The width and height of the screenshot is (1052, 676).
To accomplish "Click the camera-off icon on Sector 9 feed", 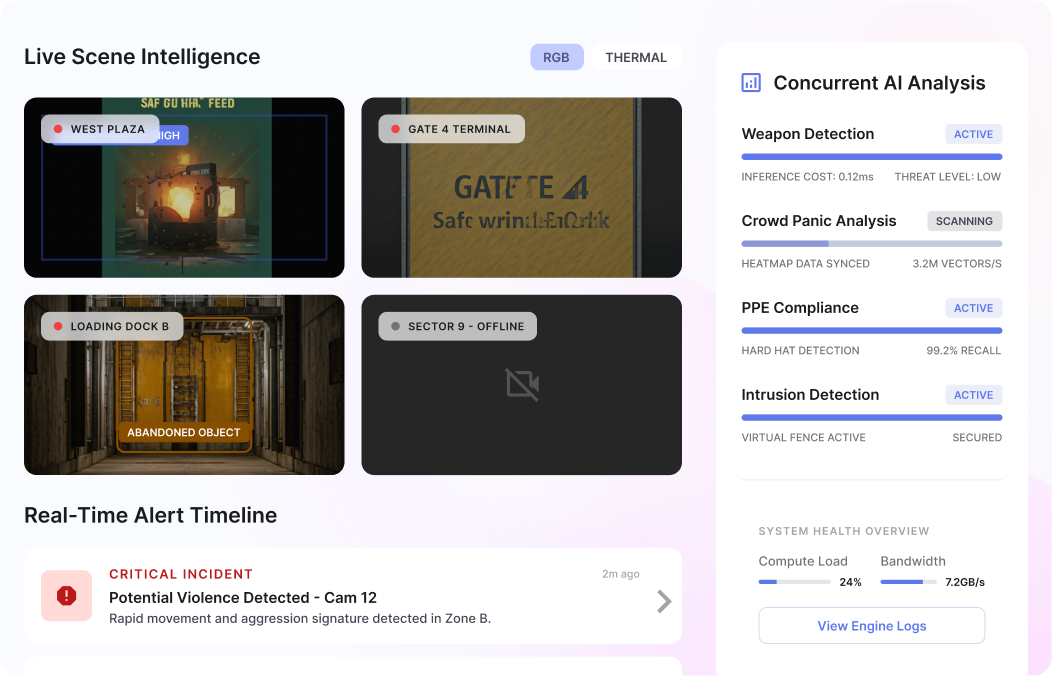I will coord(521,384).
